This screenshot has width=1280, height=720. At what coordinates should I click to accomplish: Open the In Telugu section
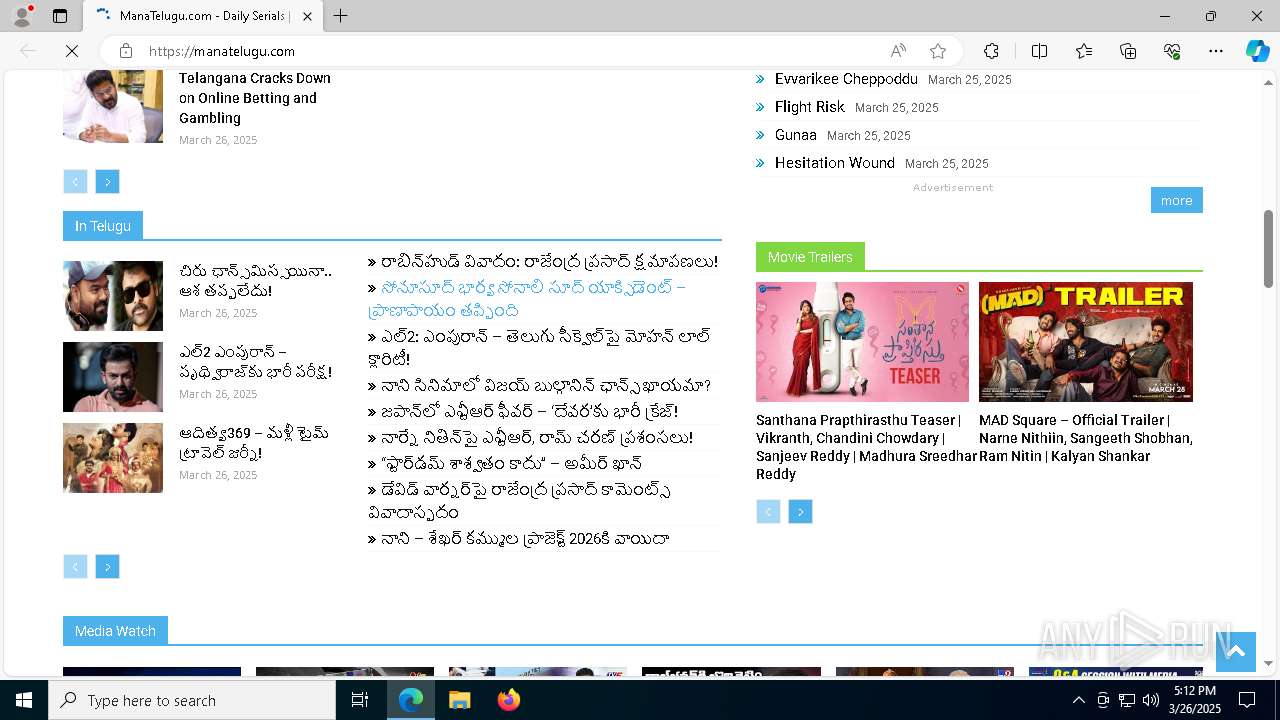[103, 226]
